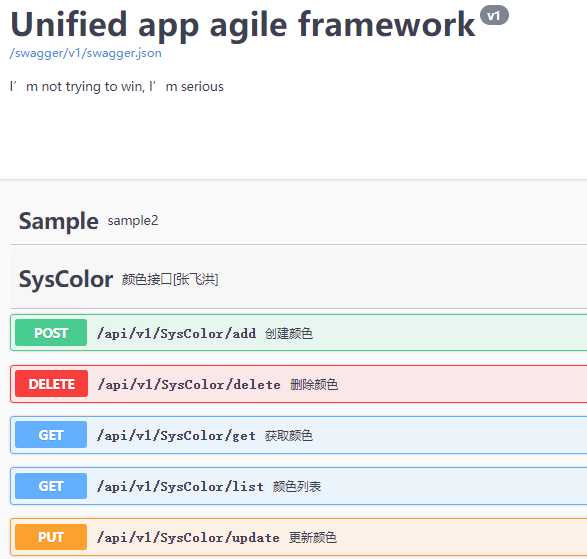This screenshot has width=587, height=559.
Task: Expand the /api/v1/SysColor/get endpoint path
Action: pos(176,435)
